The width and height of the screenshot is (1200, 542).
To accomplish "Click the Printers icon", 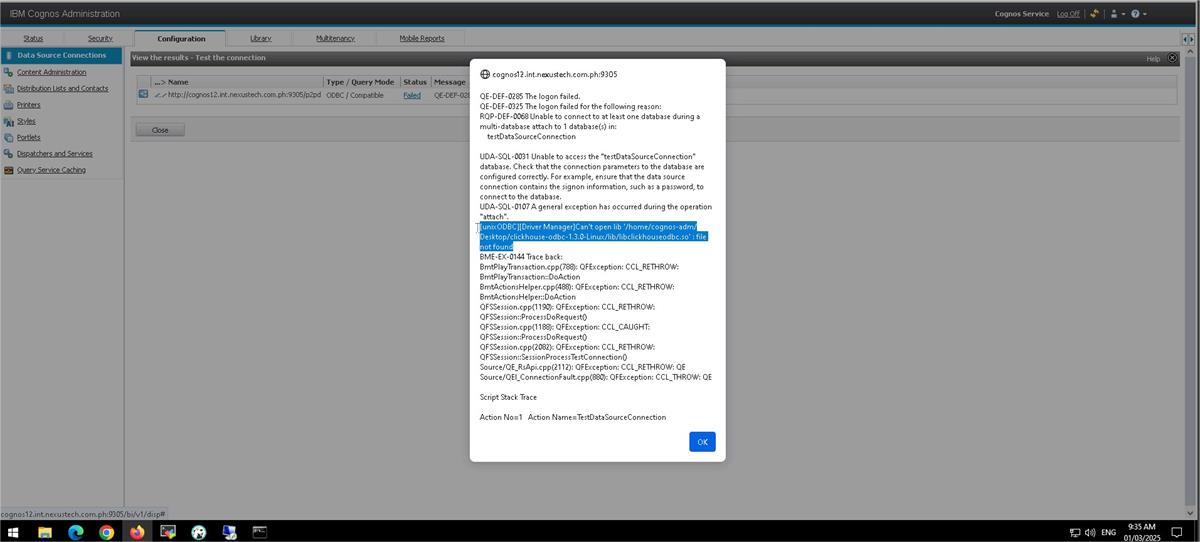I will pyautogui.click(x=8, y=104).
